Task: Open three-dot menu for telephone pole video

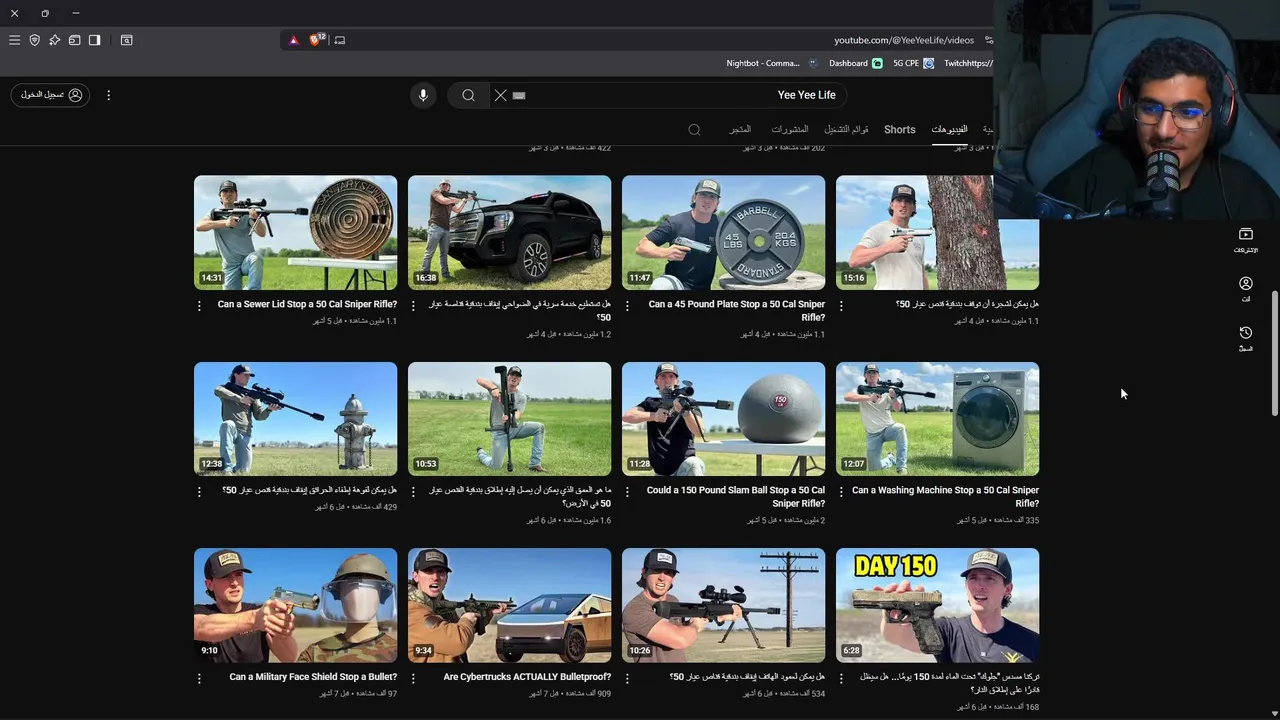Action: click(x=627, y=678)
